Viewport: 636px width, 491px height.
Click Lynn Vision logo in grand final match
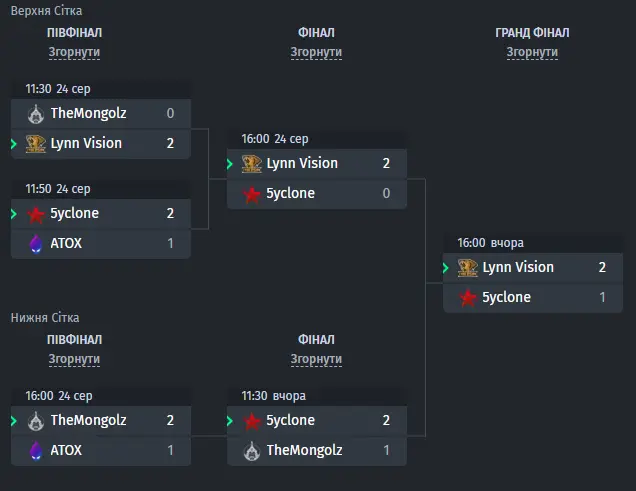point(468,268)
